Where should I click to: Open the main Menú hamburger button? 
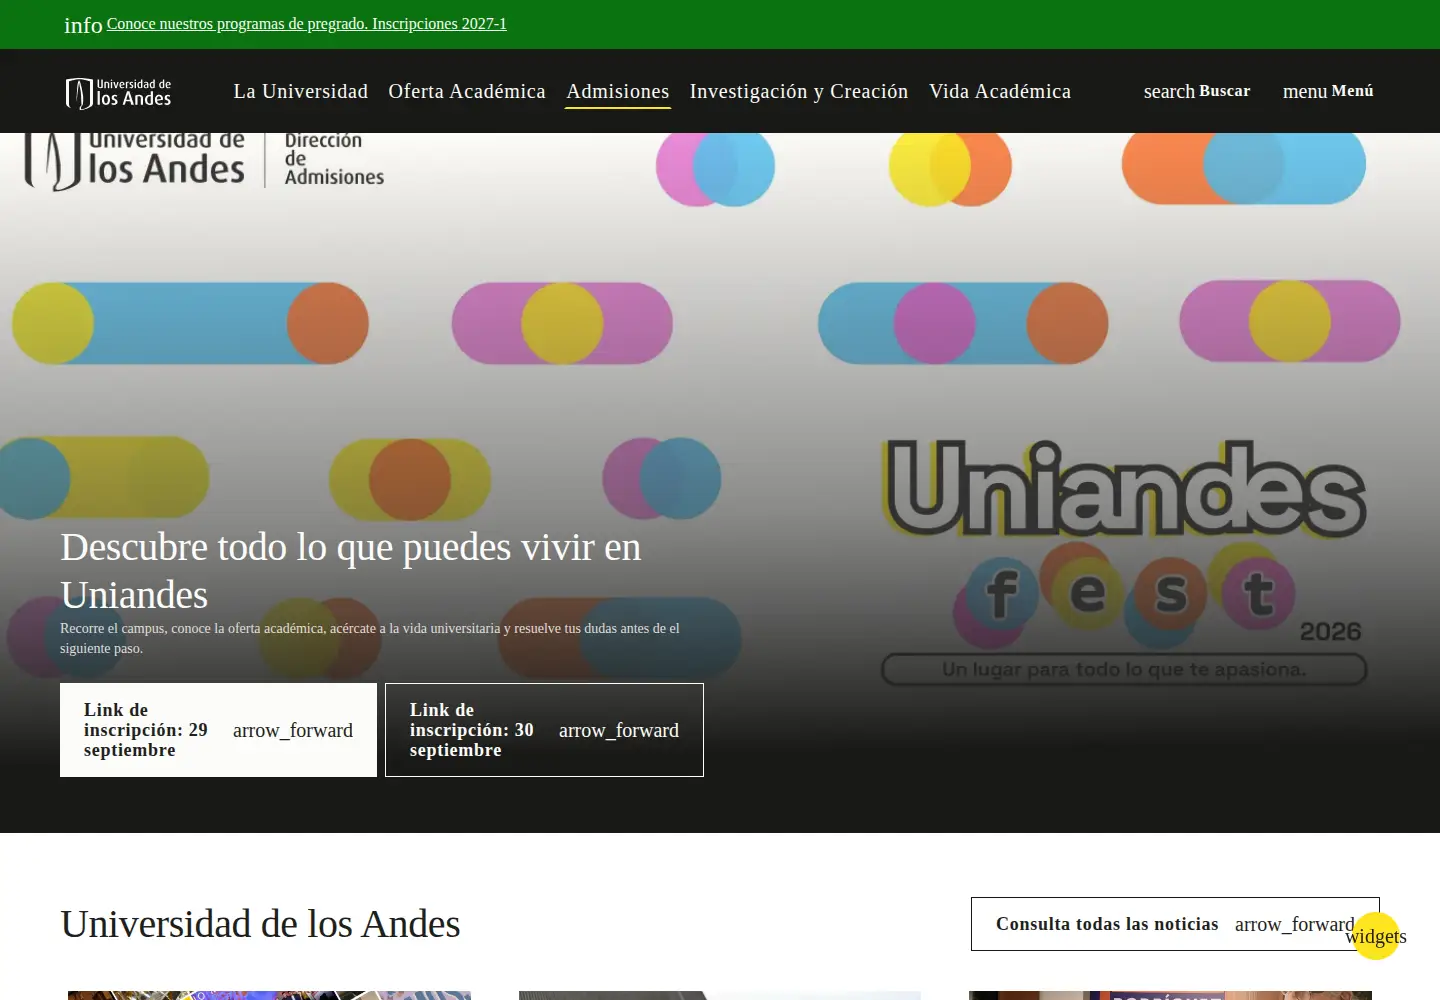tap(1328, 91)
